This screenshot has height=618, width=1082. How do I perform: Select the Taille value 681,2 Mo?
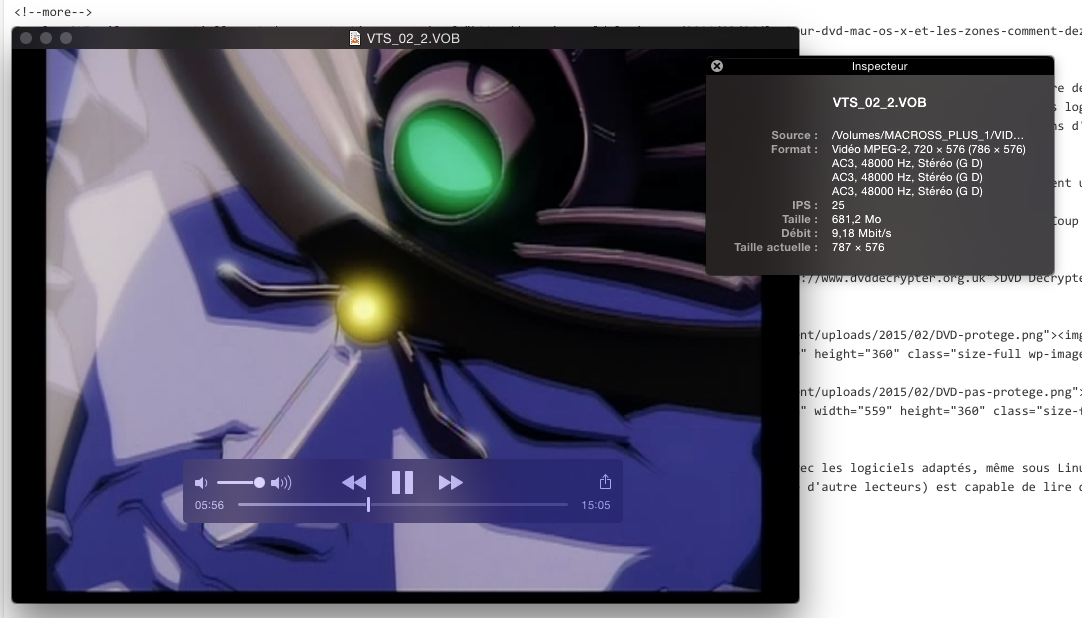click(x=856, y=219)
